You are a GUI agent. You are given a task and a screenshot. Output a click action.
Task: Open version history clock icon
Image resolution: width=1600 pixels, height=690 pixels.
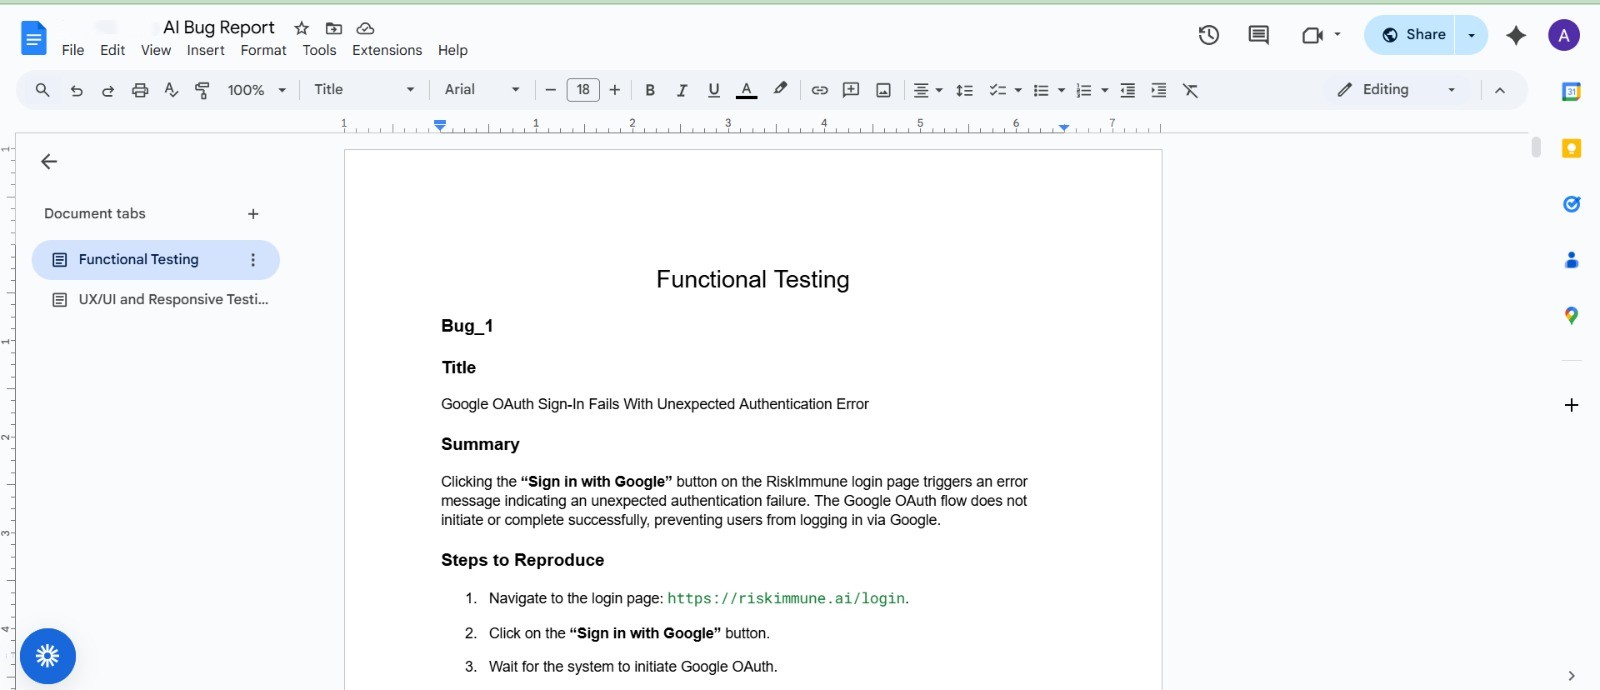[1209, 35]
